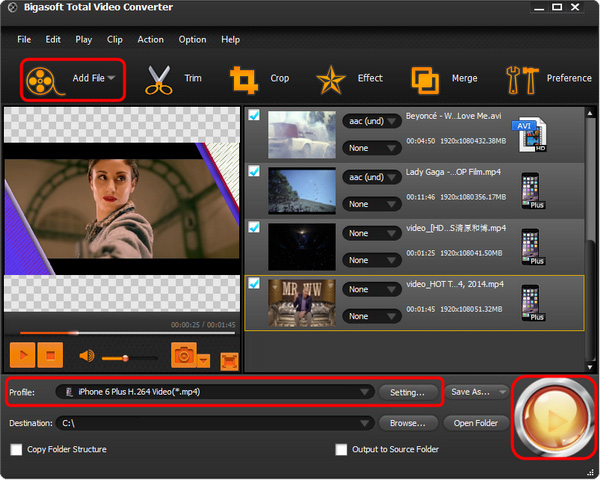The image size is (600, 480).
Task: Open None subtitle dropdown for Lady Gaga file
Action: pos(372,204)
